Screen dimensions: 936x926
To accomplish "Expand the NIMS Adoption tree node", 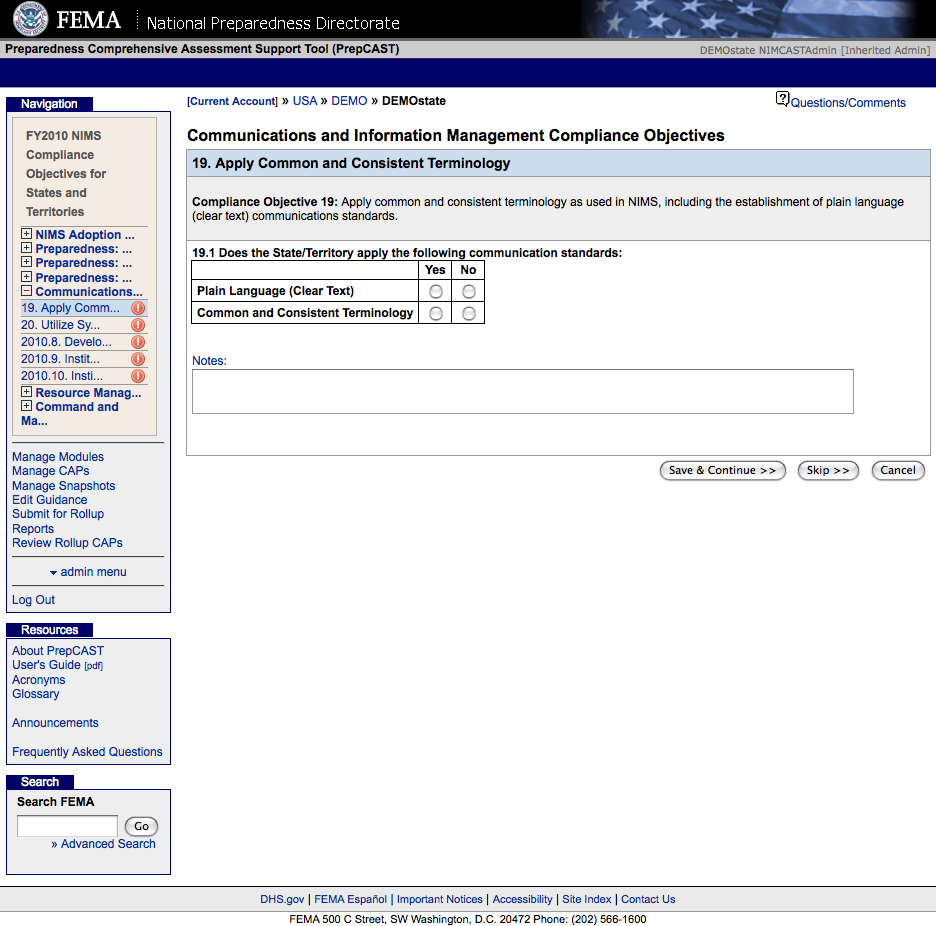I will (x=26, y=233).
